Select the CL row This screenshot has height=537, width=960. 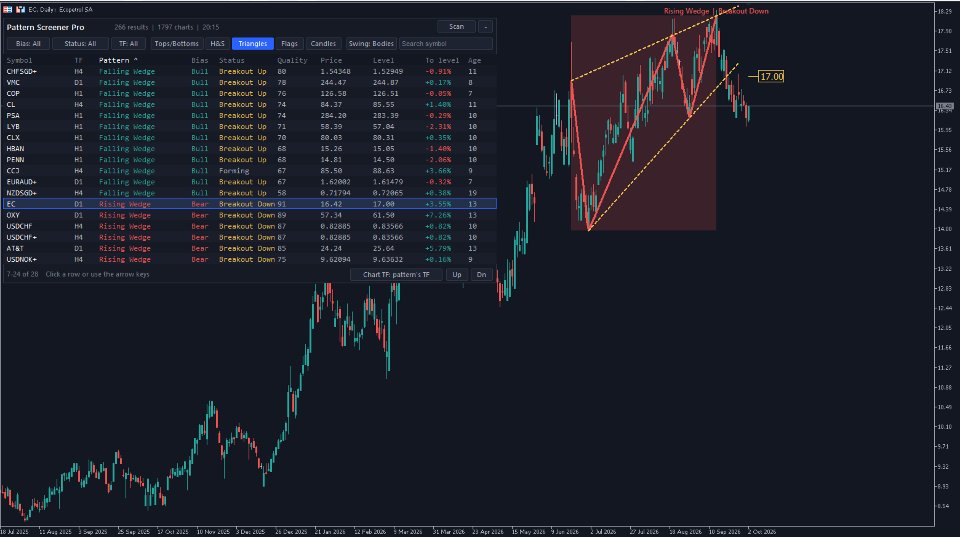point(249,105)
